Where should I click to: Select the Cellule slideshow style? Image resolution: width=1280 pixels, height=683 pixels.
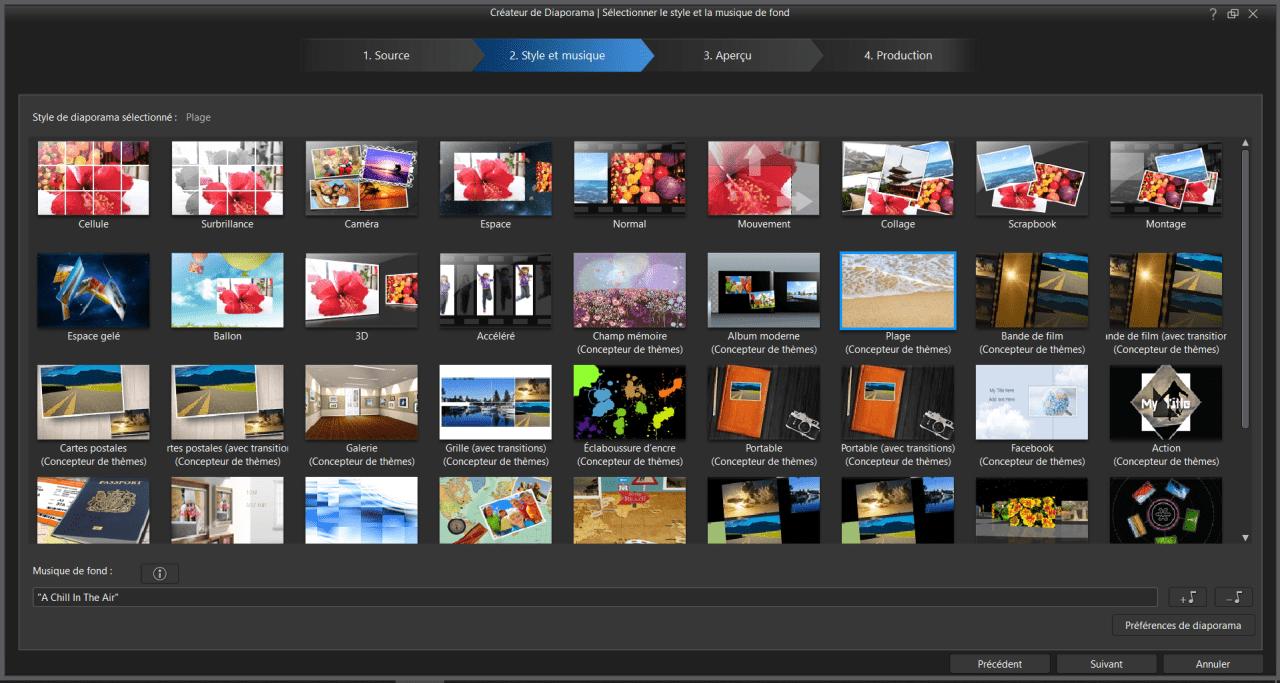click(93, 178)
